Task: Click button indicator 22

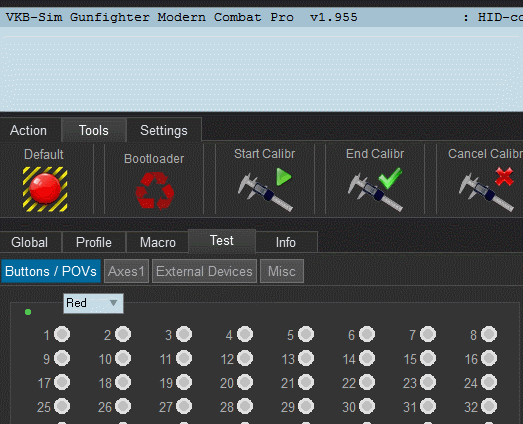Action: (x=367, y=382)
